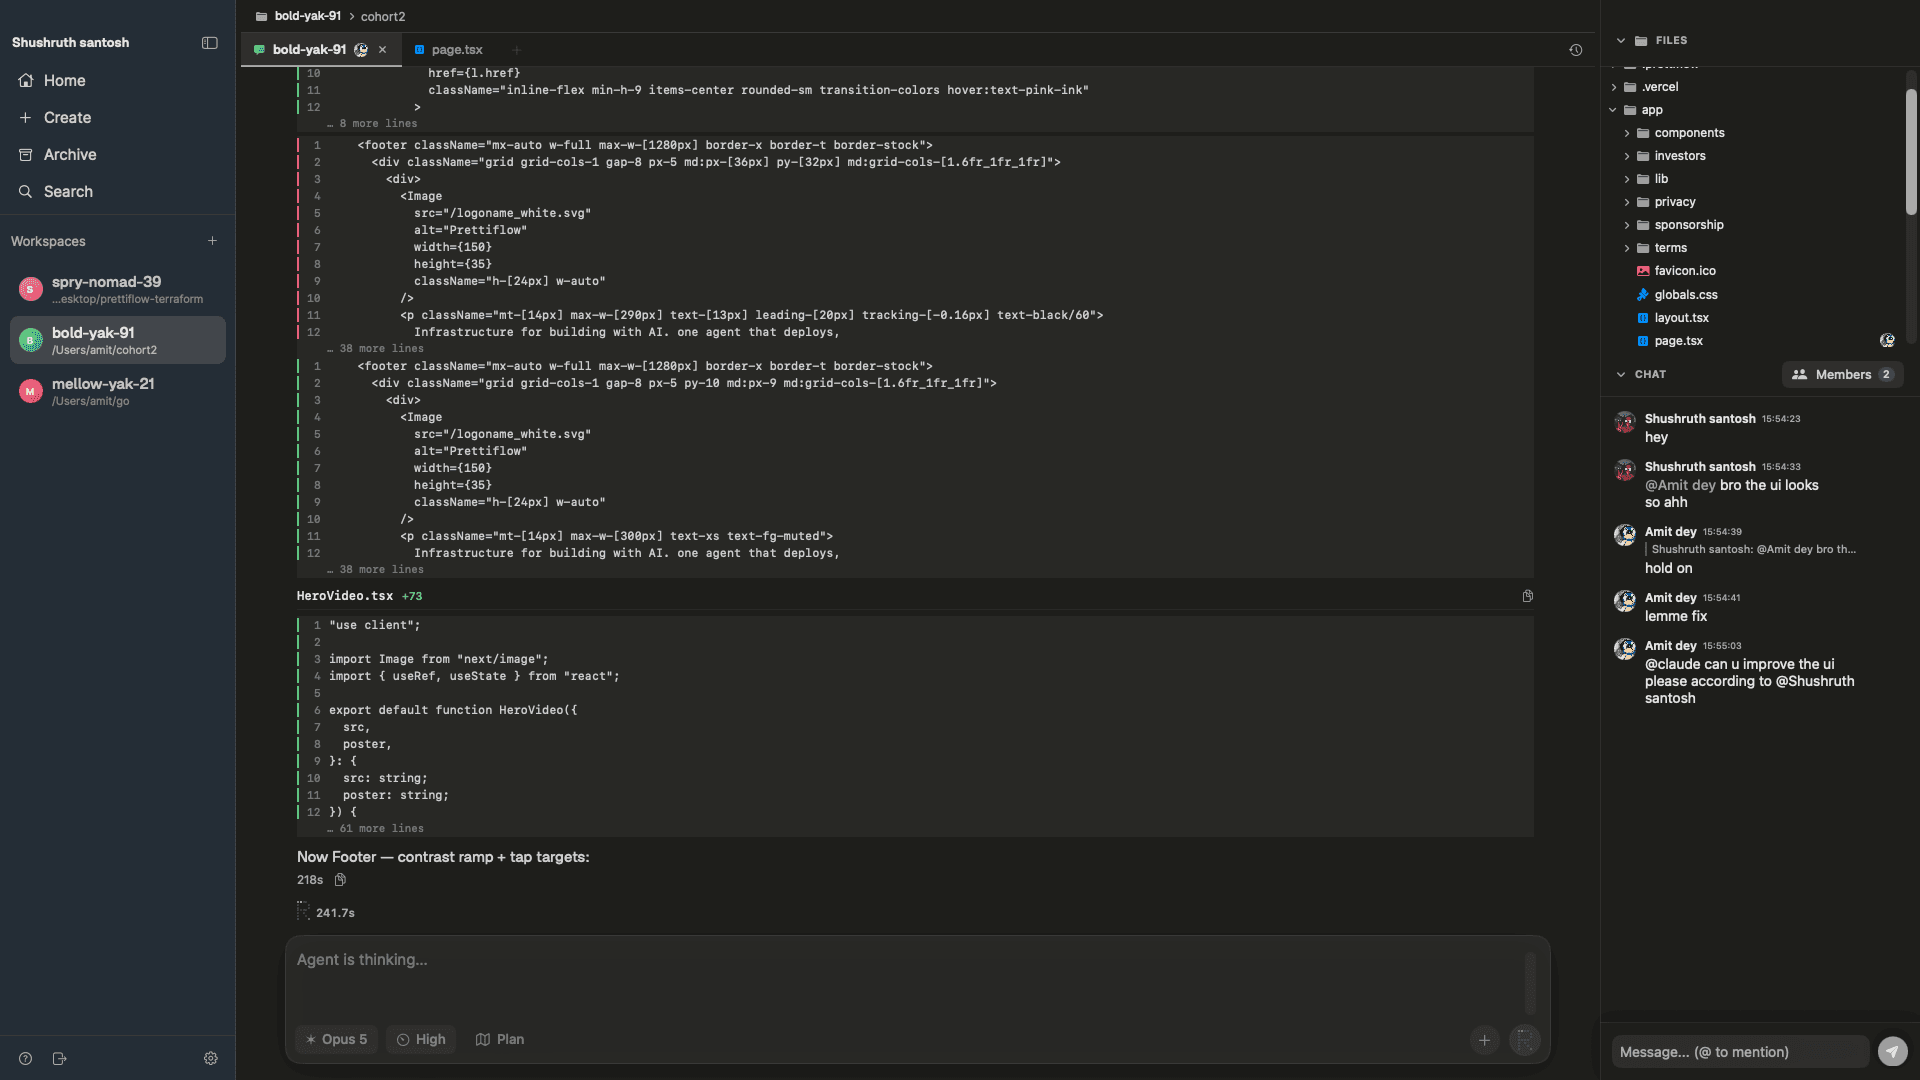1920x1080 pixels.
Task: Expand 8 more lines at top
Action: tap(372, 124)
